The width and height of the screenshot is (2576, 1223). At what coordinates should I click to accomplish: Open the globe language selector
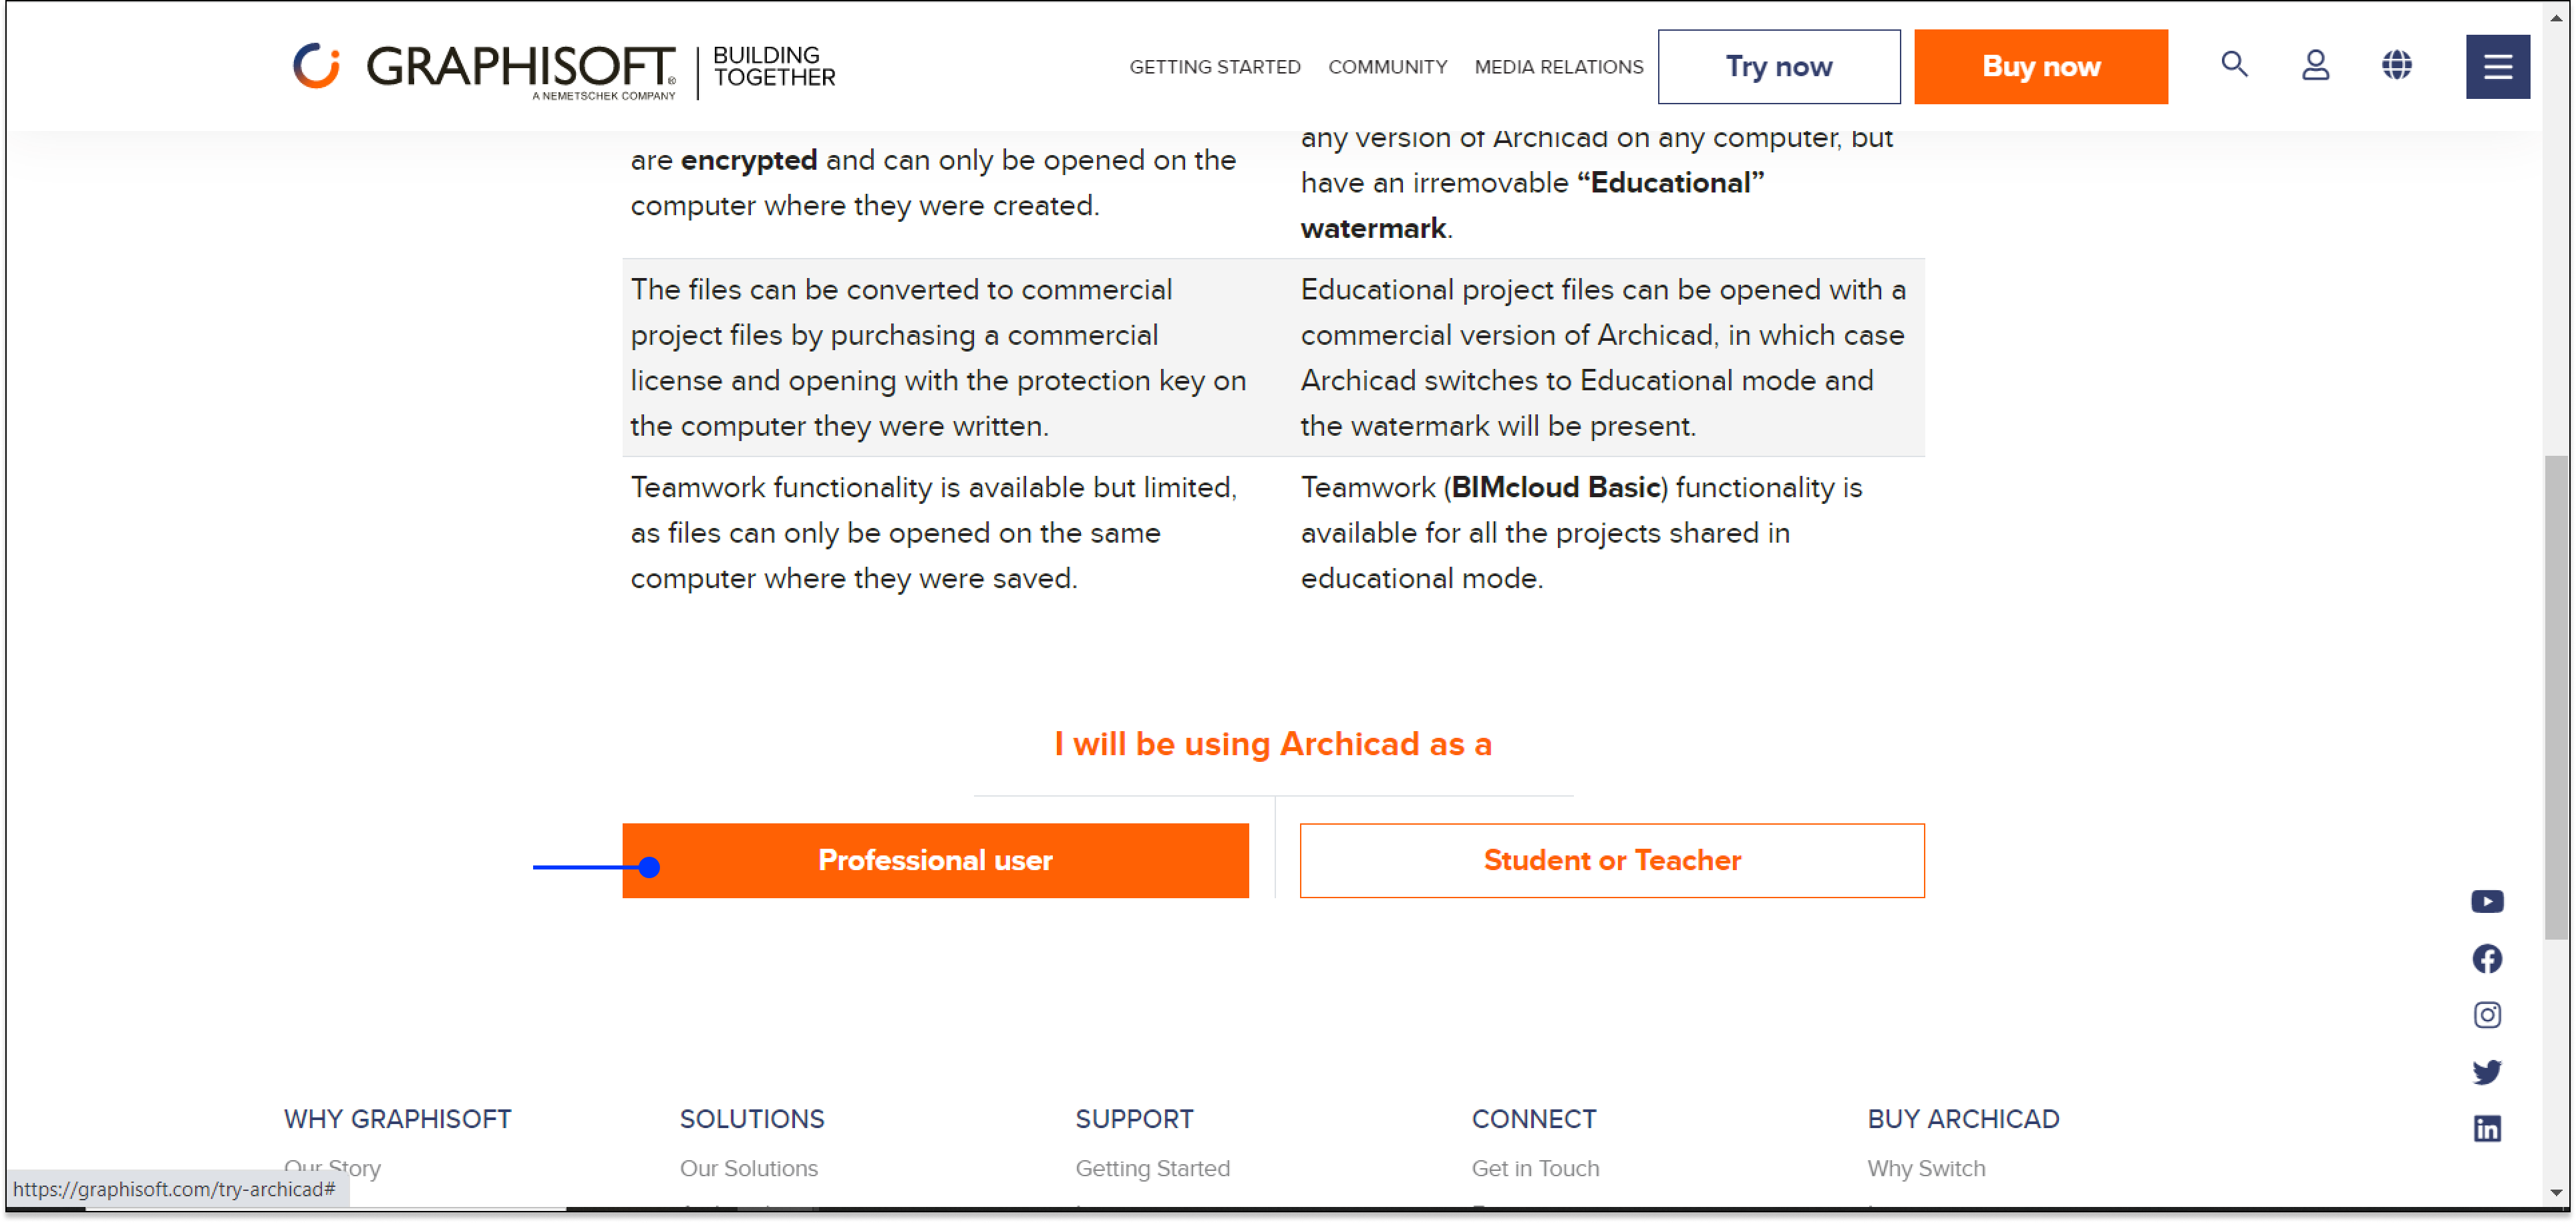(x=2396, y=66)
